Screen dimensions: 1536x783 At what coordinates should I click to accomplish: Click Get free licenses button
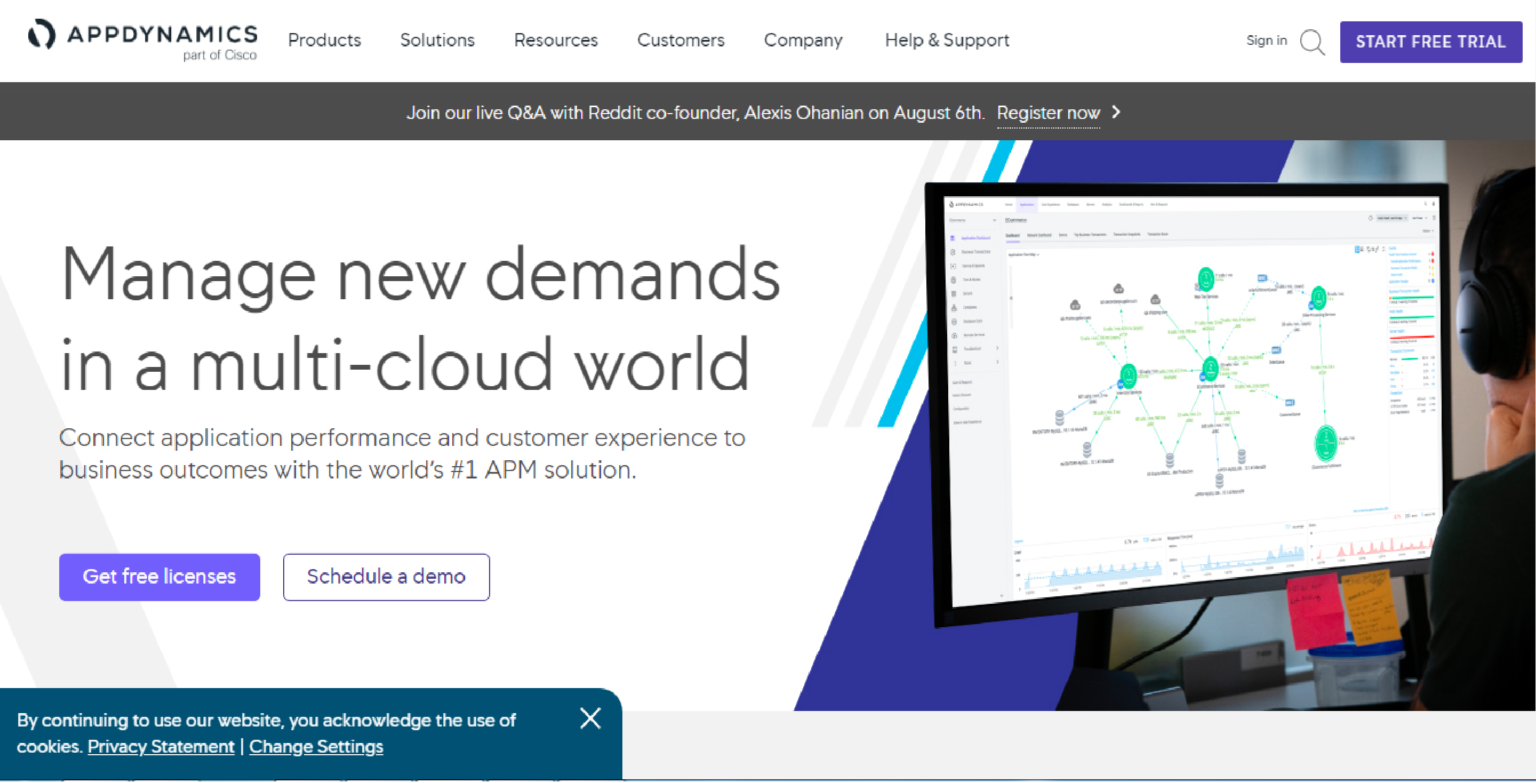coord(159,577)
